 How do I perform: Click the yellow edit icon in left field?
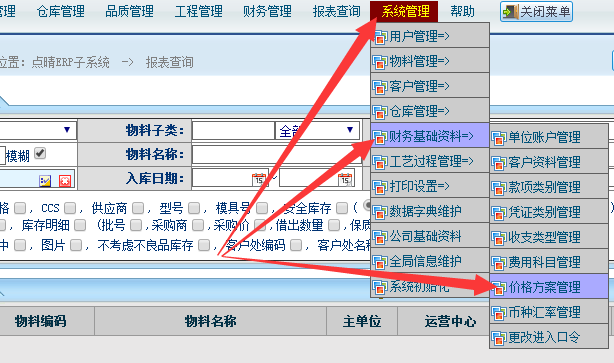point(45,181)
